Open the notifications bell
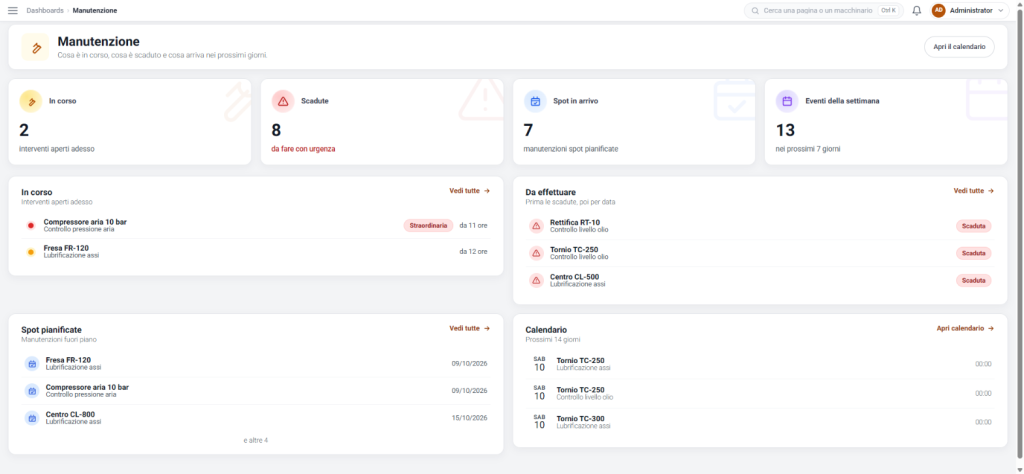The height and width of the screenshot is (474, 1024). coord(917,10)
